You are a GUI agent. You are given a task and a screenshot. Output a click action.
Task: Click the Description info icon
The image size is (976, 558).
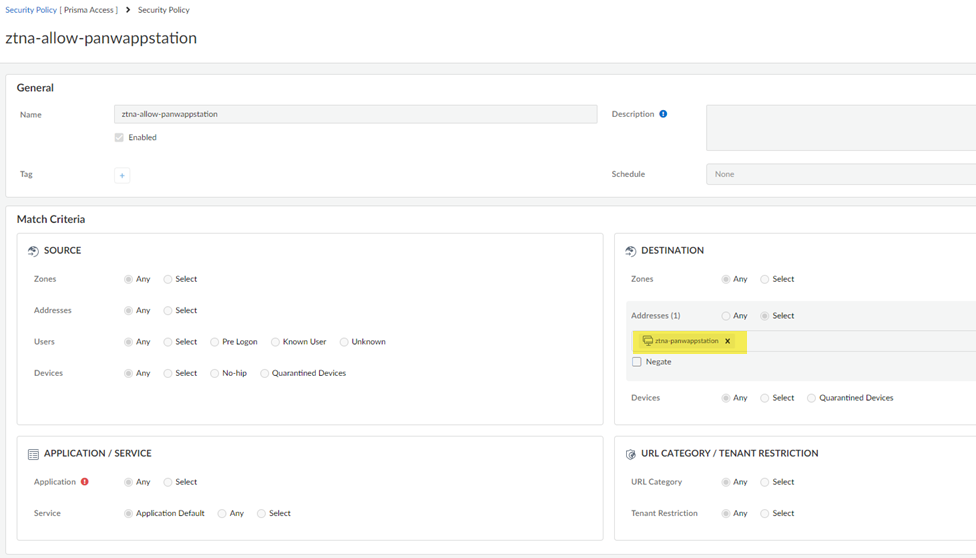(663, 114)
